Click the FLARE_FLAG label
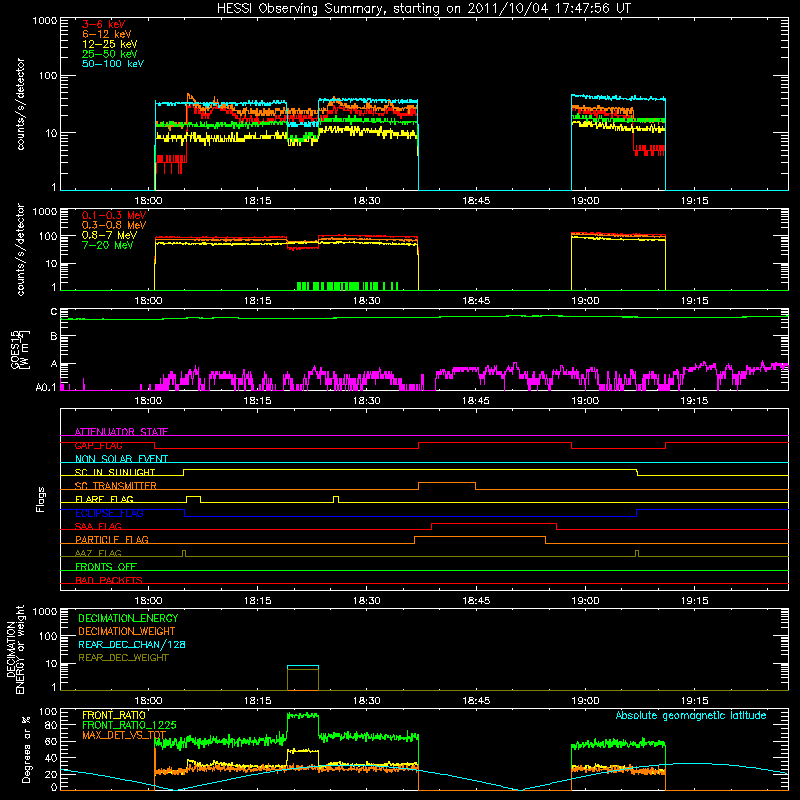The height and width of the screenshot is (800, 800). (104, 499)
